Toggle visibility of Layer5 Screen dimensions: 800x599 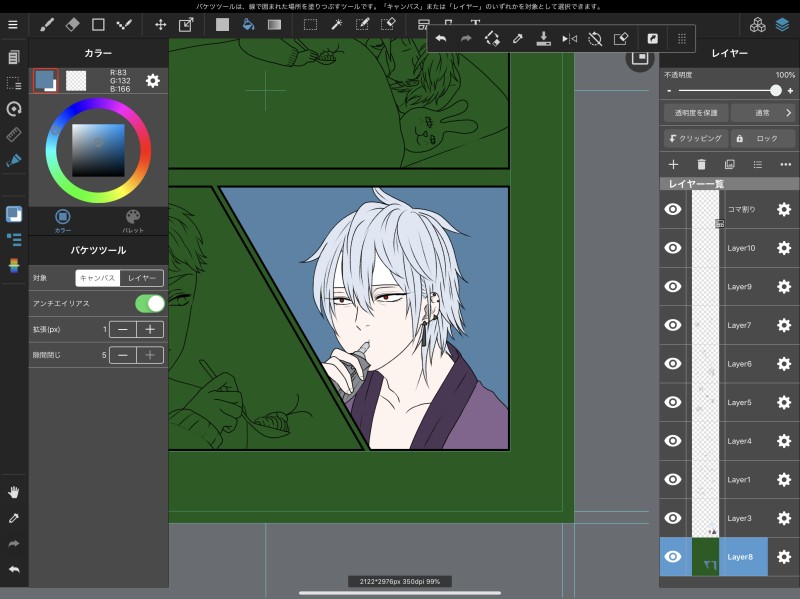pyautogui.click(x=673, y=402)
